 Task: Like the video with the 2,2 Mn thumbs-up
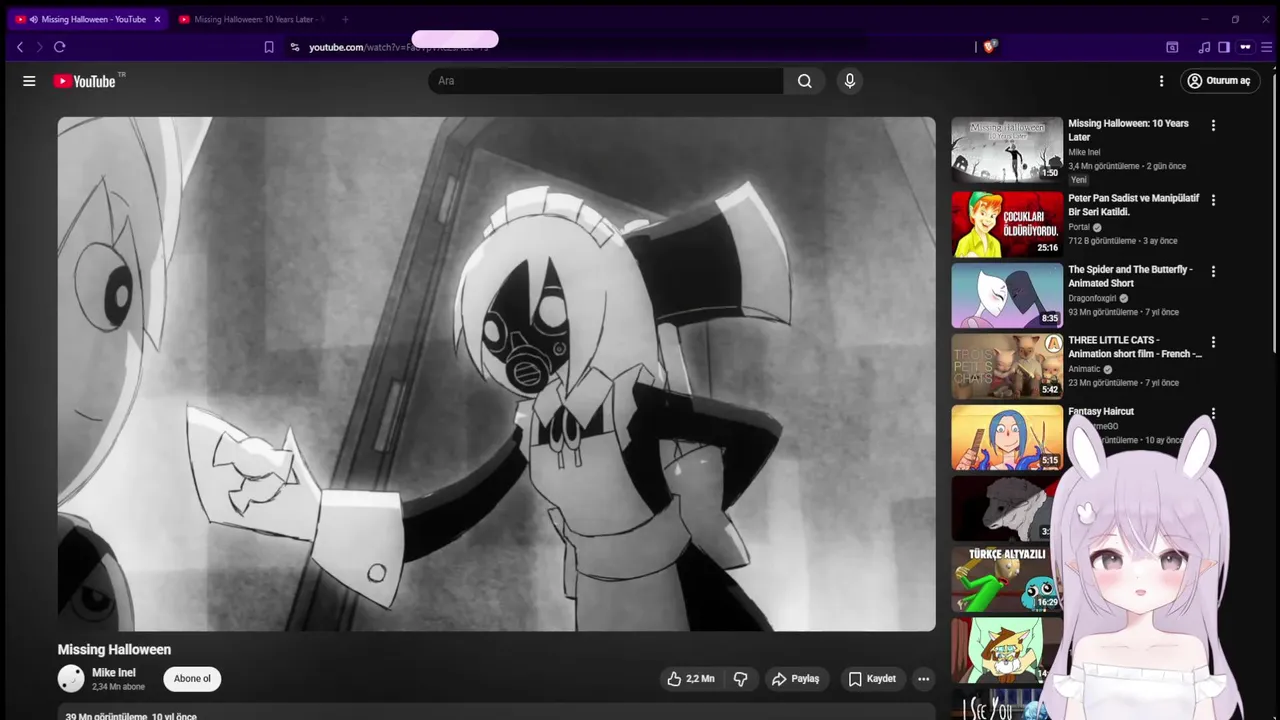(690, 679)
